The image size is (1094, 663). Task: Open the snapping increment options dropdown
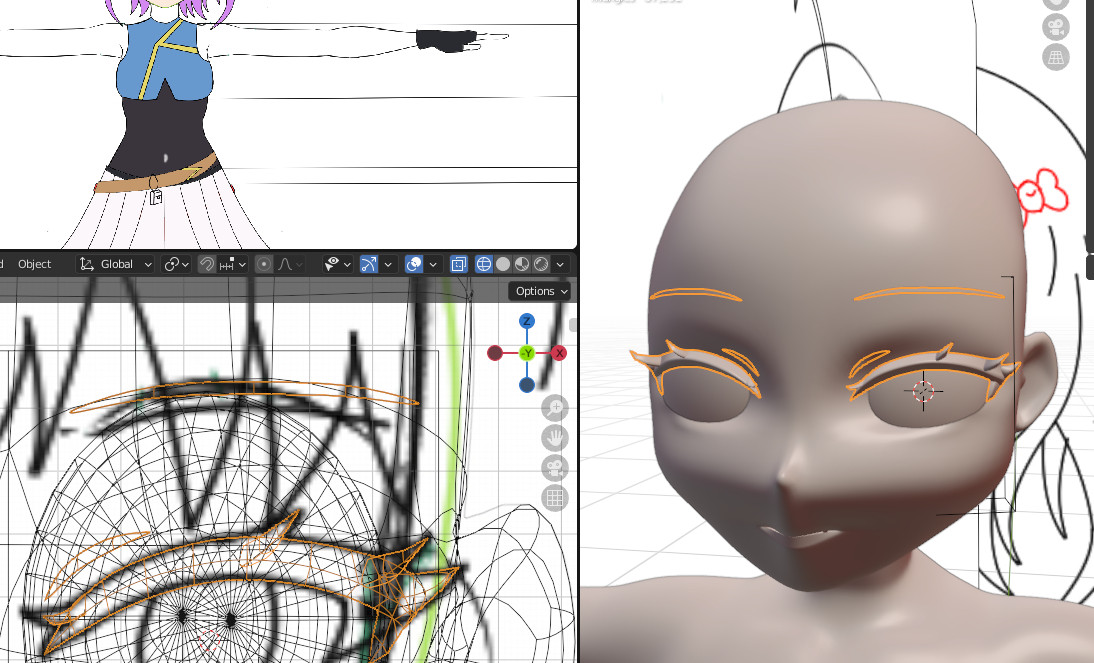[x=232, y=264]
